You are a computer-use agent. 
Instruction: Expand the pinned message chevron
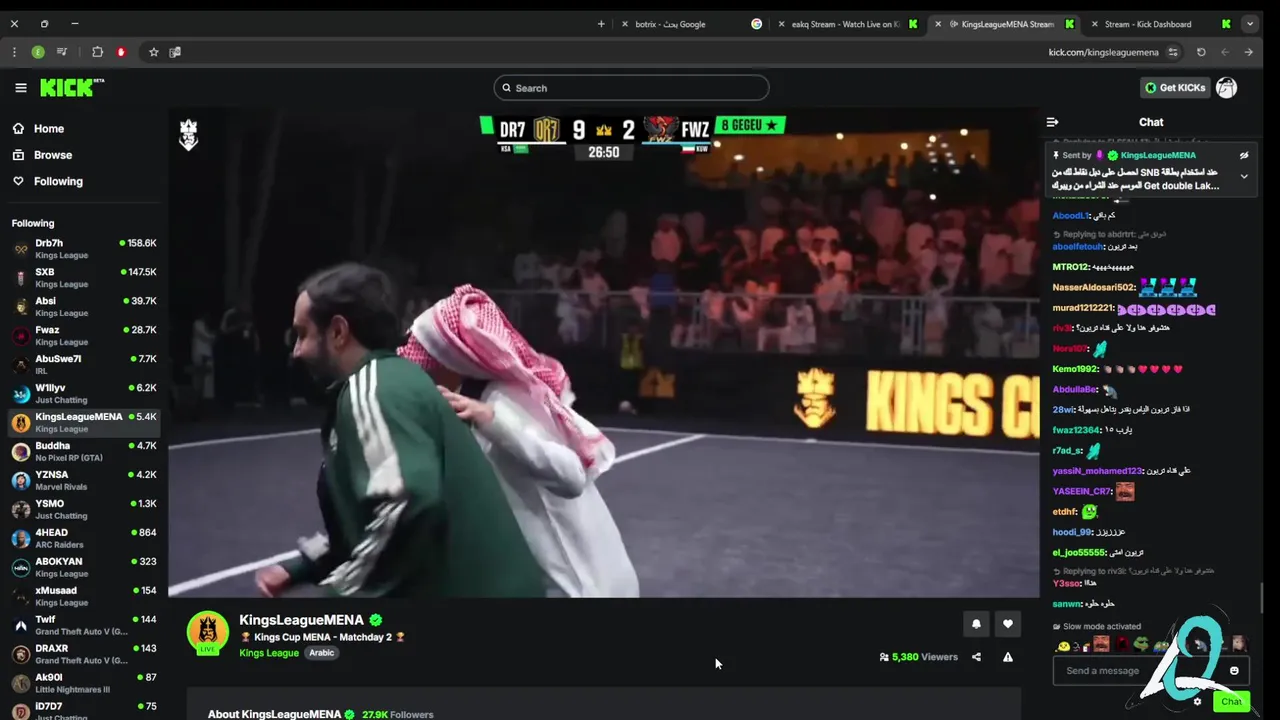[x=1244, y=176]
